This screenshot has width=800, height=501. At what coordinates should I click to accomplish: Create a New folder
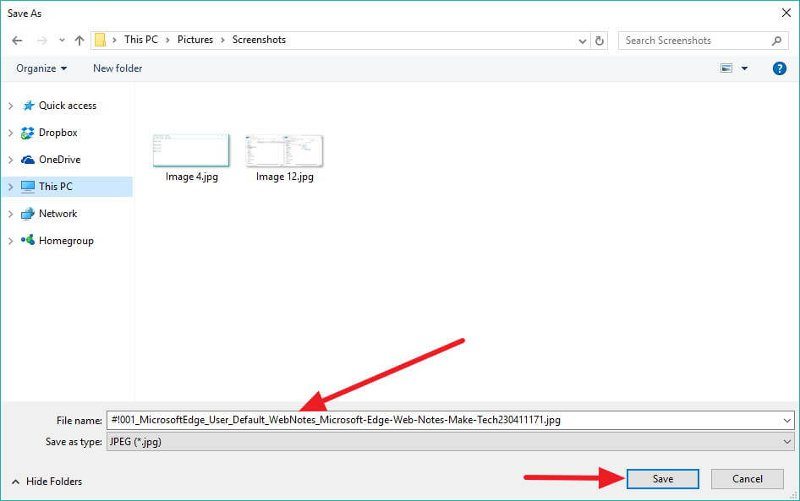pos(117,68)
